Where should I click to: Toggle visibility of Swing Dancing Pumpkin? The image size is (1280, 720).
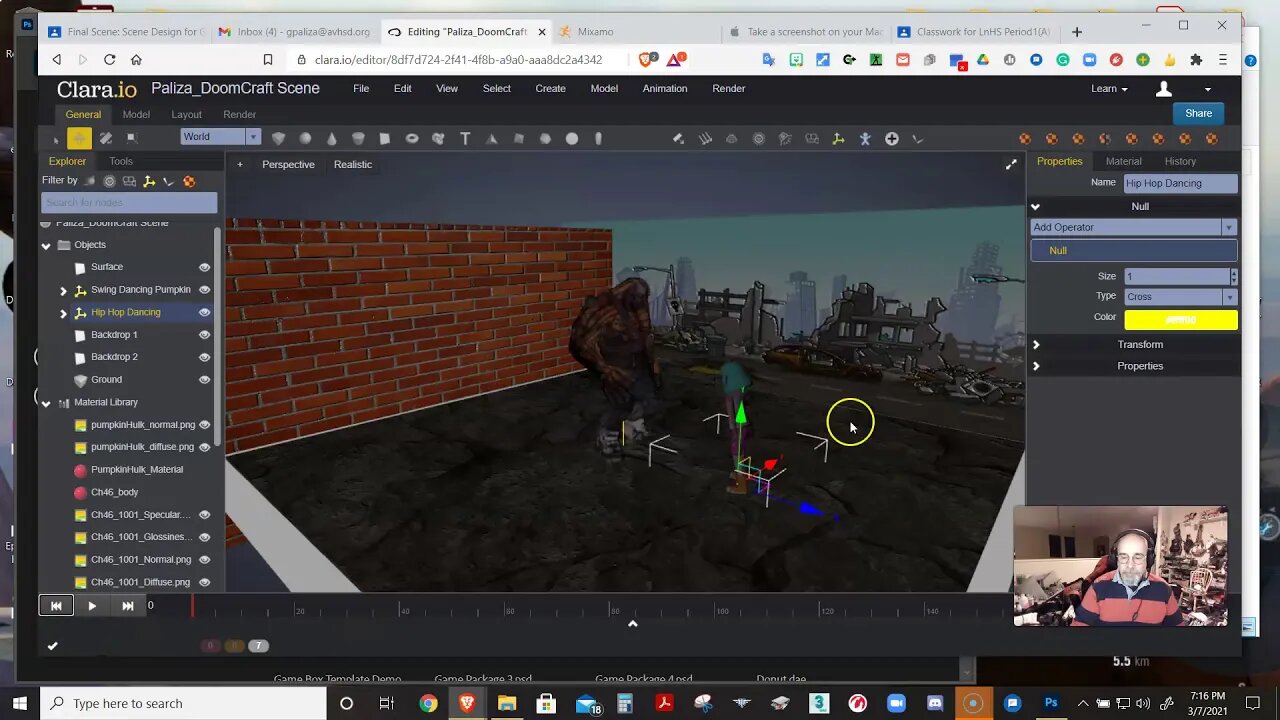pyautogui.click(x=204, y=290)
